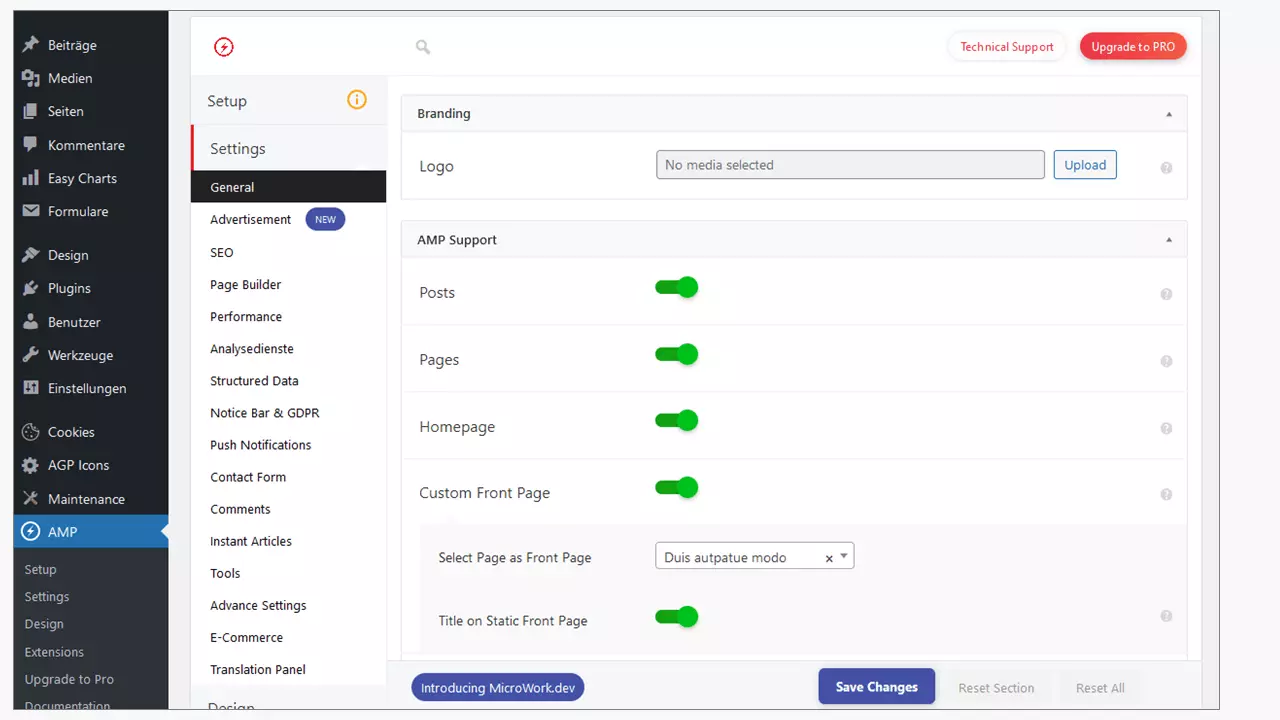Open the Performance tab
1280x720 pixels.
pos(246,316)
